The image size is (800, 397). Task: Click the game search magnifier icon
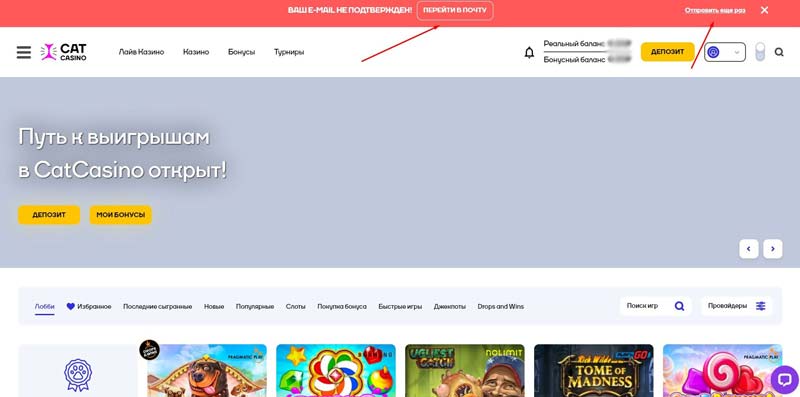(679, 306)
